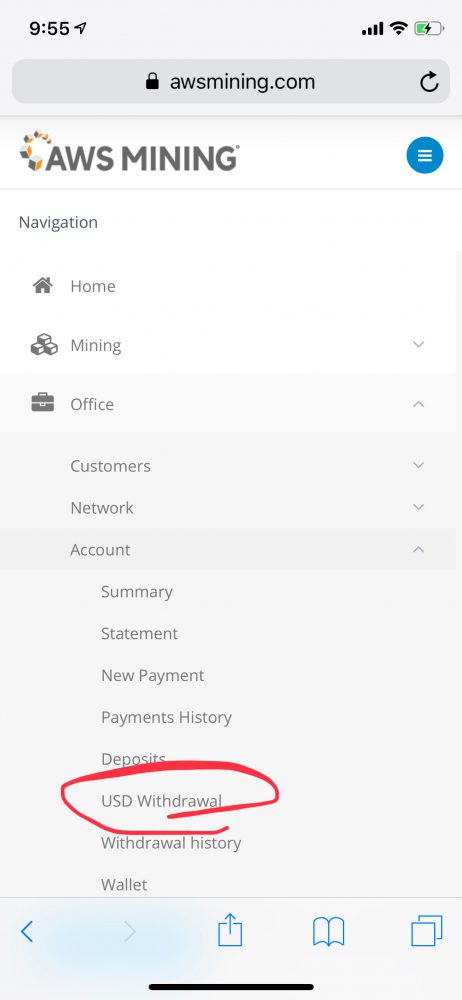
Task: Tap the Safari back arrow
Action: (26, 932)
